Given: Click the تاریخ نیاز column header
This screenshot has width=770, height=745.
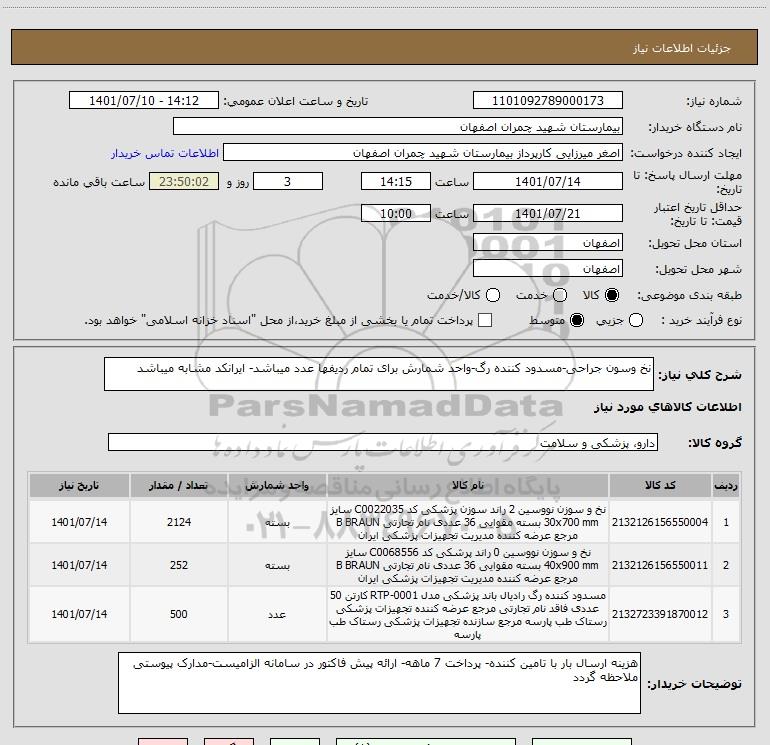Looking at the screenshot, I should pyautogui.click(x=79, y=486).
